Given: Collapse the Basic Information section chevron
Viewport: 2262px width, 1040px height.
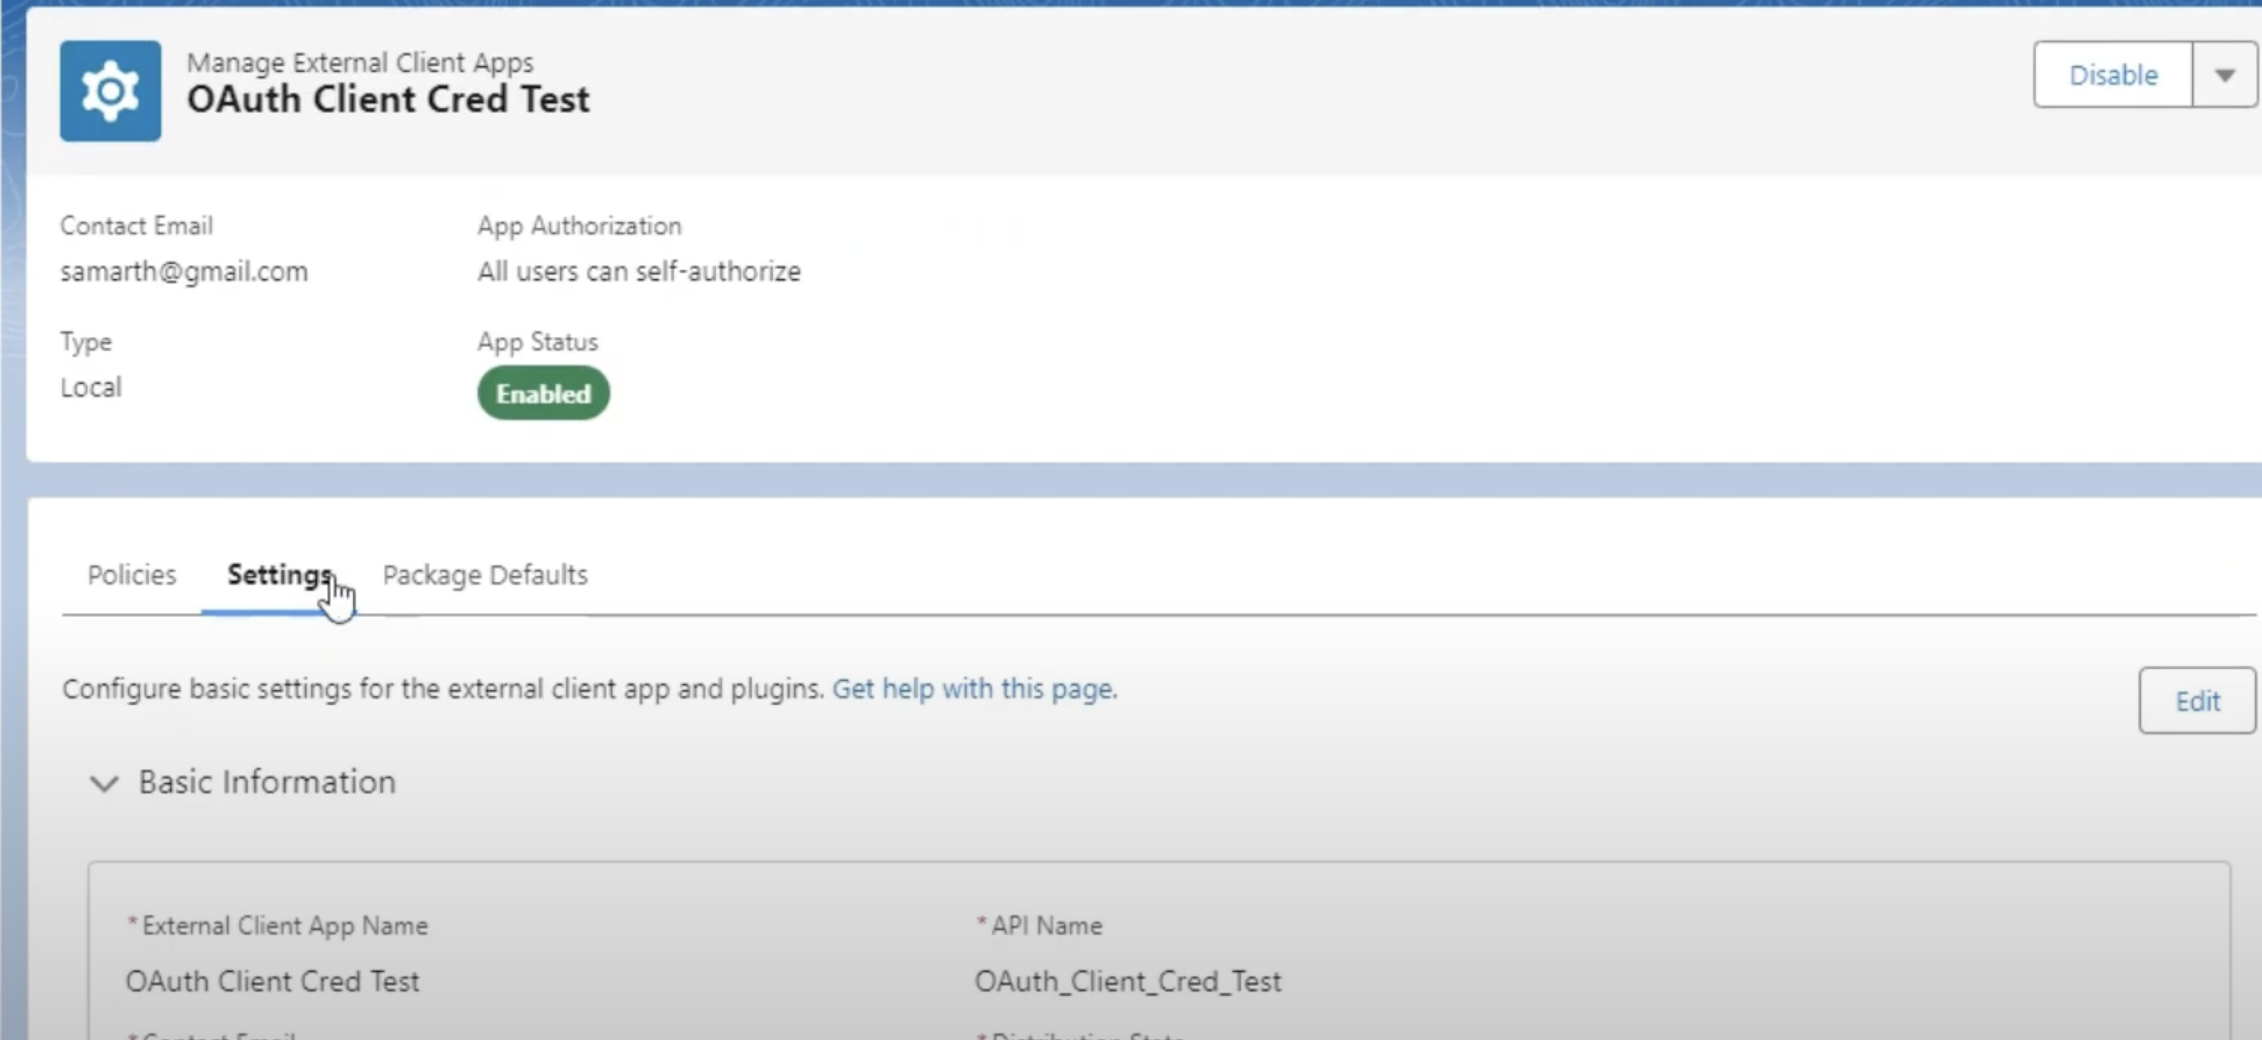Looking at the screenshot, I should [104, 783].
